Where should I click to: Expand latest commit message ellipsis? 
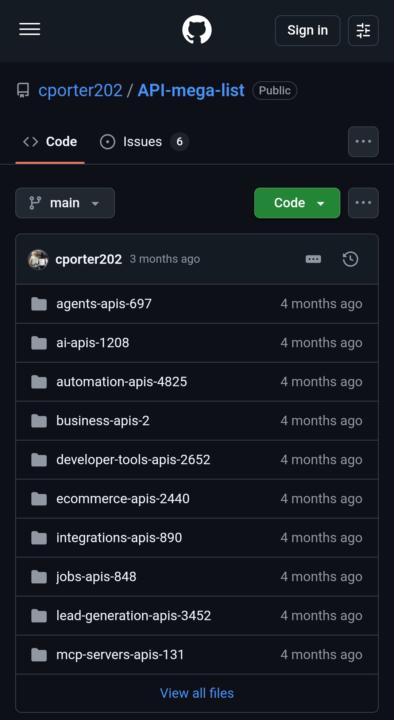(x=313, y=259)
